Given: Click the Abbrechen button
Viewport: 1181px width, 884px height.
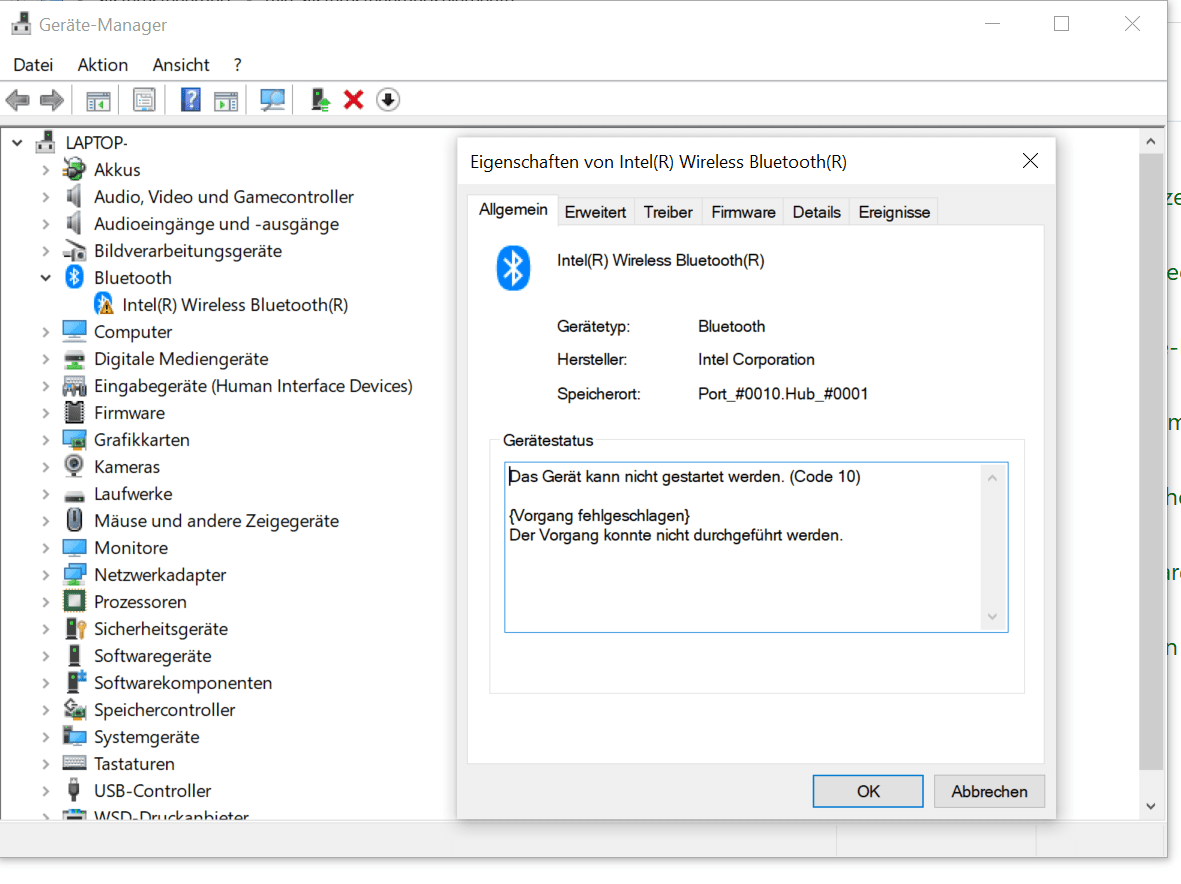Looking at the screenshot, I should [x=989, y=791].
